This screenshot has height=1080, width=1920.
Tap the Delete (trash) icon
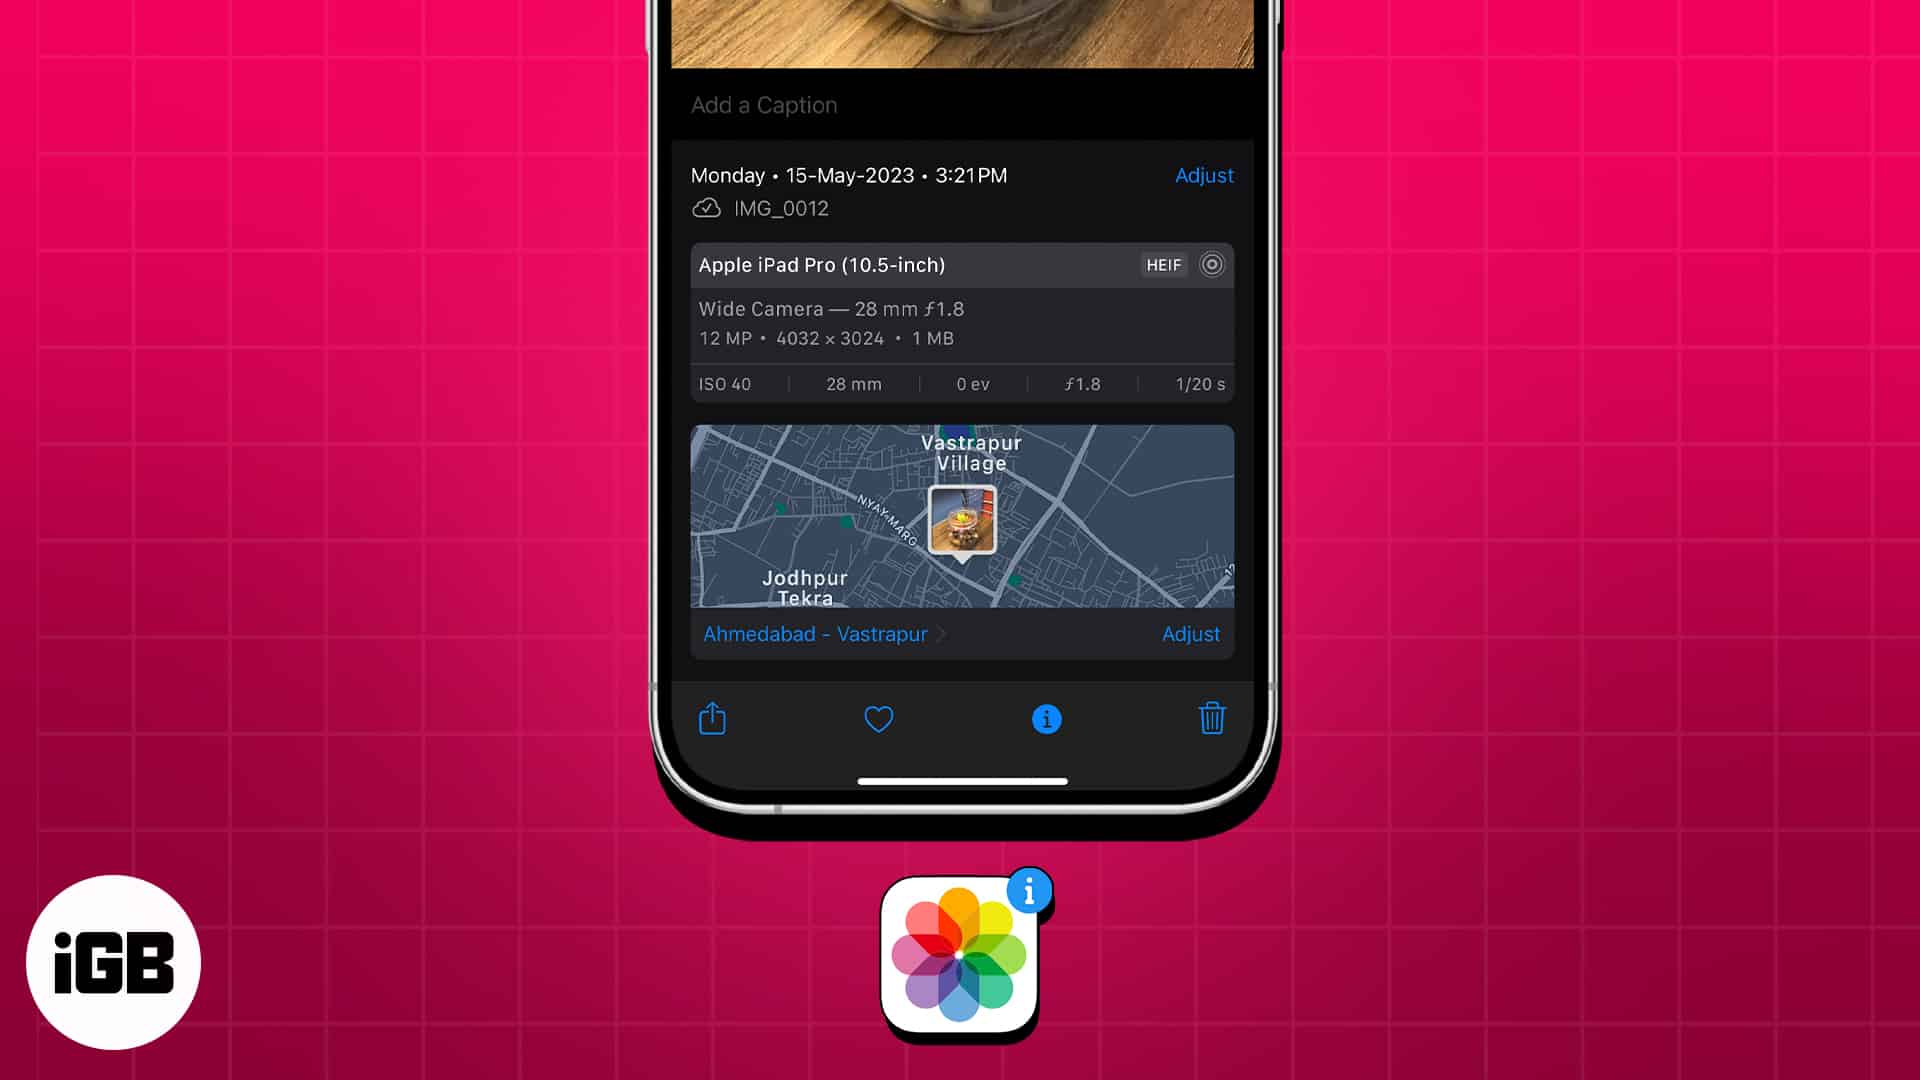click(x=1213, y=719)
